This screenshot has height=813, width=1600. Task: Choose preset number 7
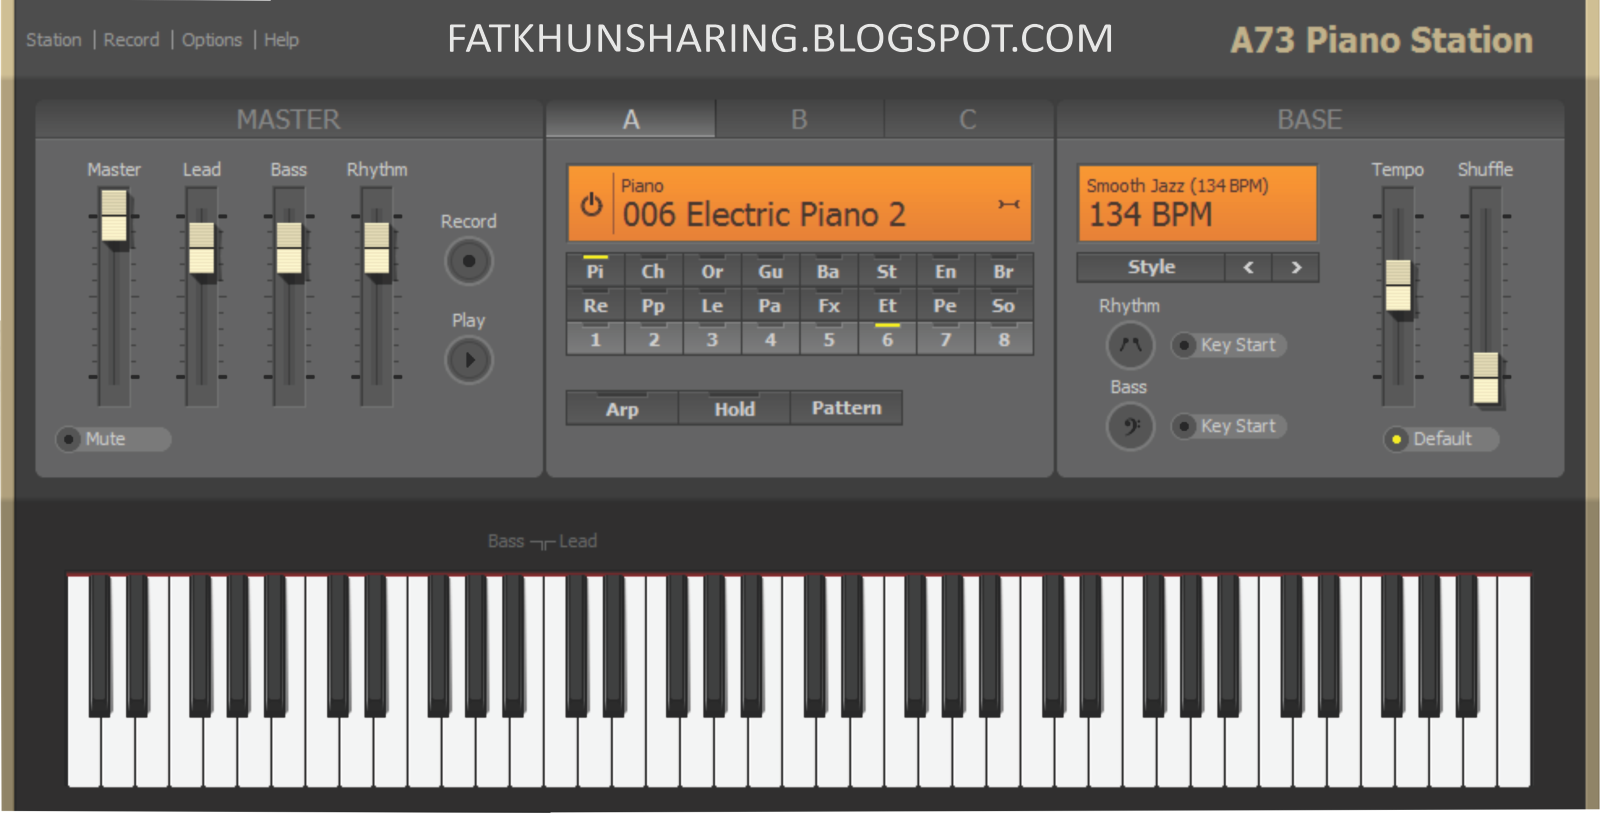pyautogui.click(x=945, y=339)
